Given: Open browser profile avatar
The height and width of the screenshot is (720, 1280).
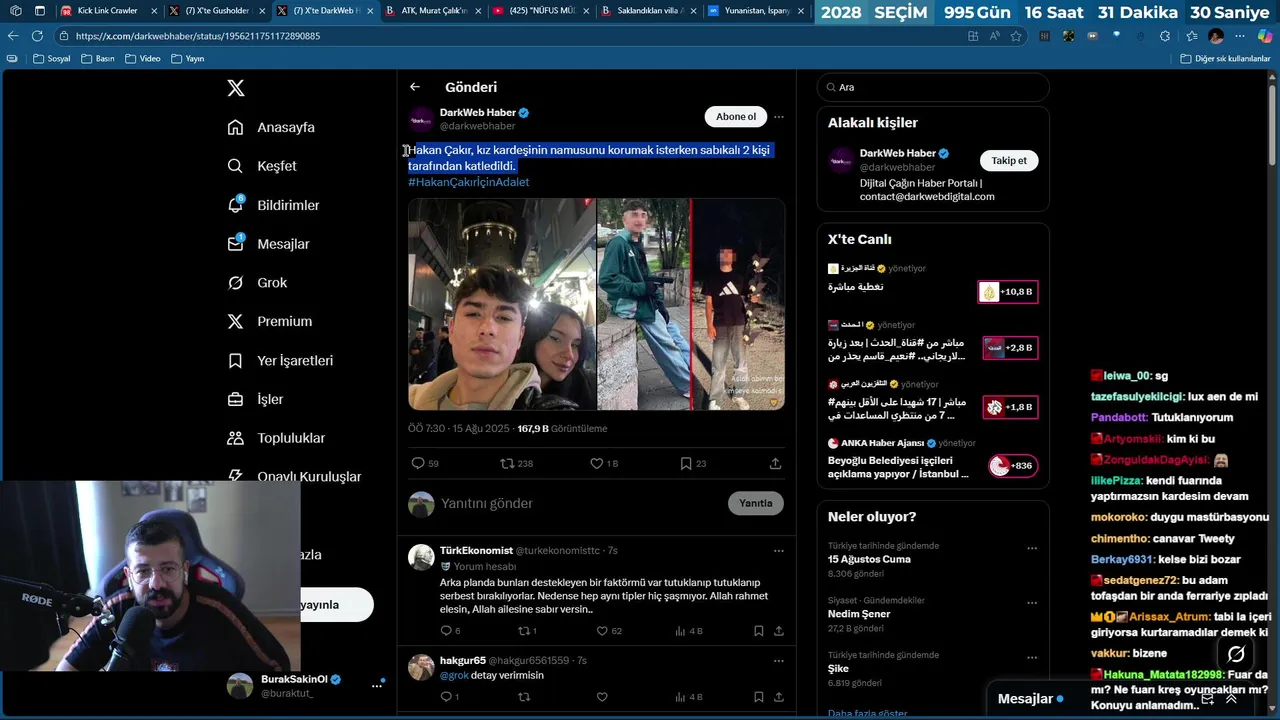Looking at the screenshot, I should pos(1216,36).
